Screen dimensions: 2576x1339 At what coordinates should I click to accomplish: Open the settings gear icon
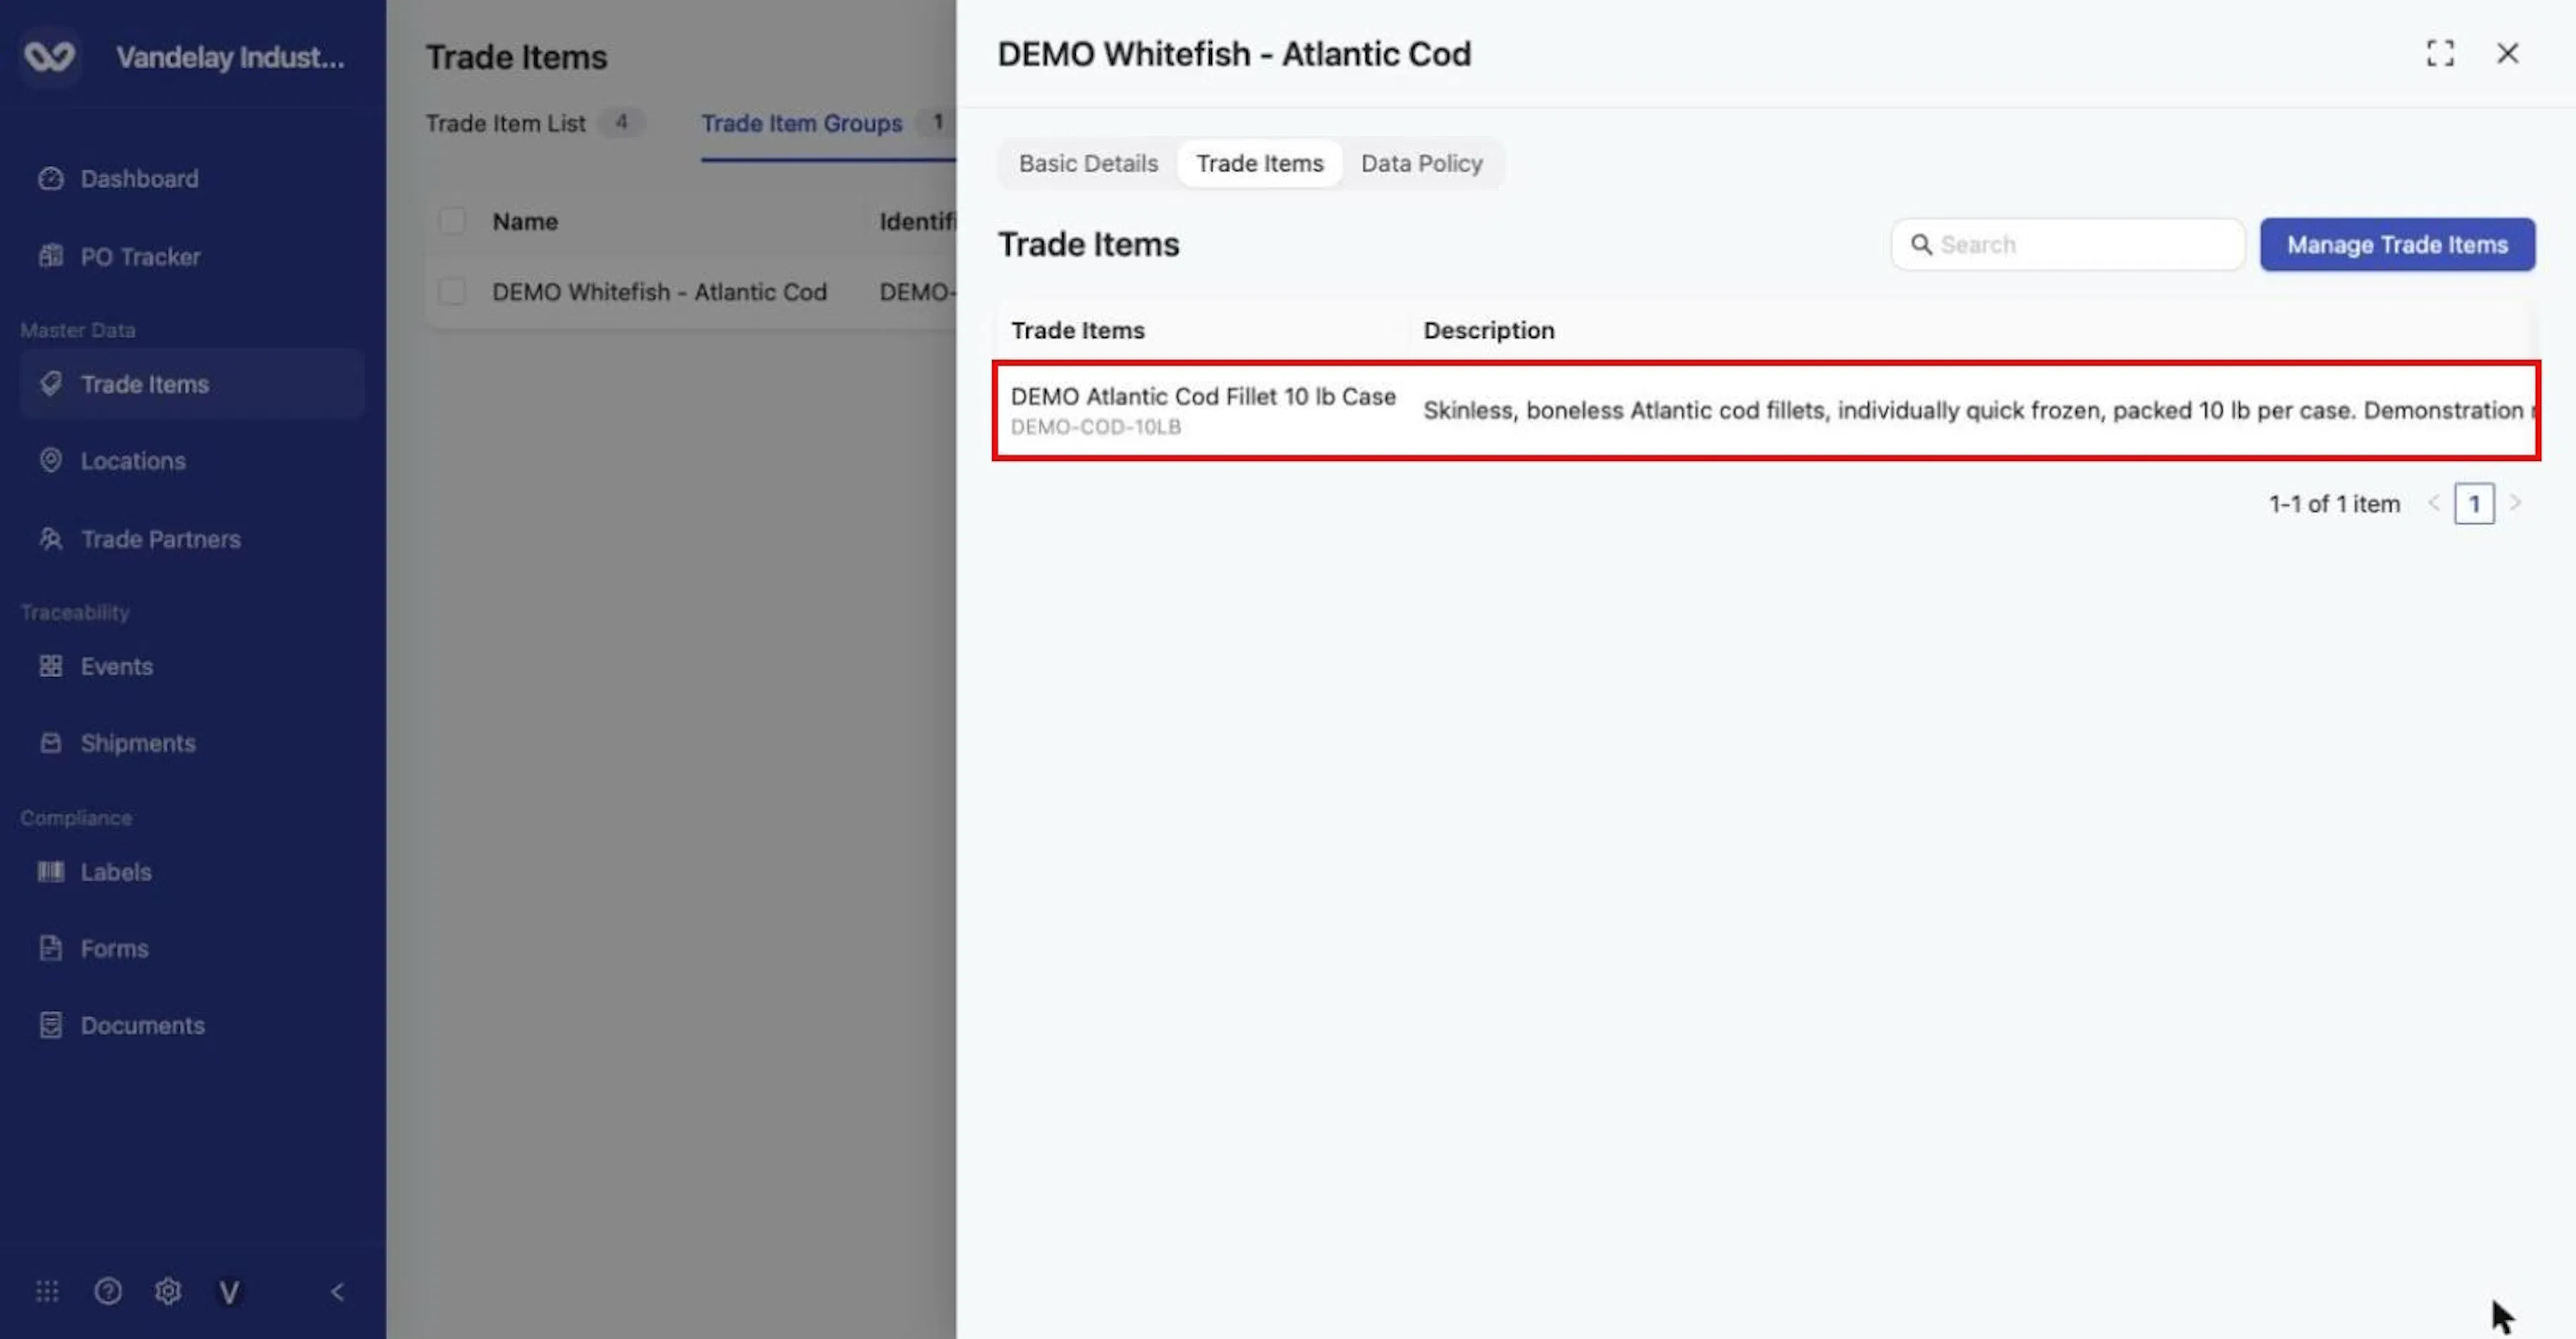168,1292
